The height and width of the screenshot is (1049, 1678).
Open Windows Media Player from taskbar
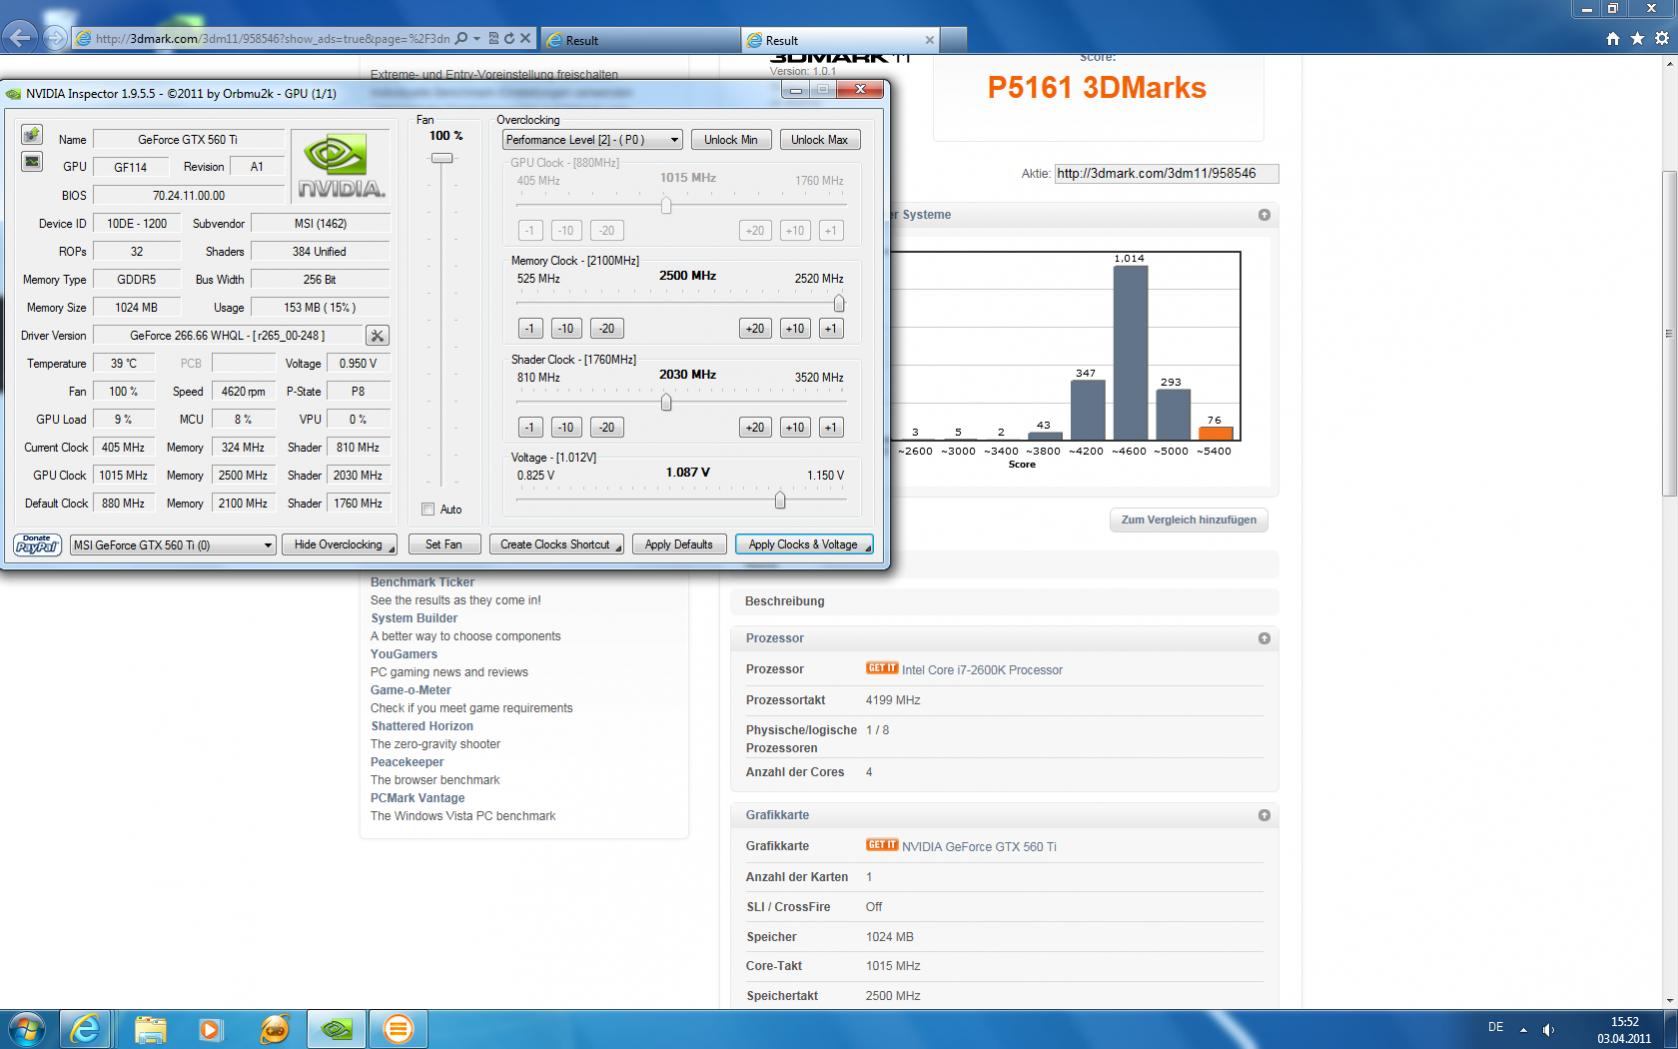211,1028
